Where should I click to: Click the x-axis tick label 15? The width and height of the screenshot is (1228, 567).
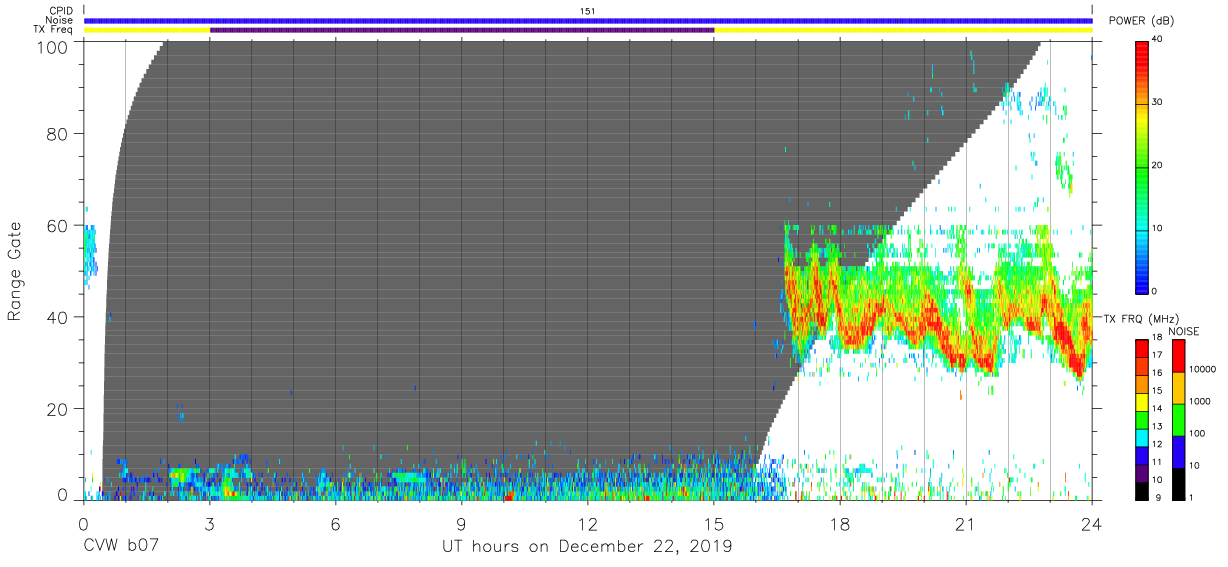tap(714, 523)
